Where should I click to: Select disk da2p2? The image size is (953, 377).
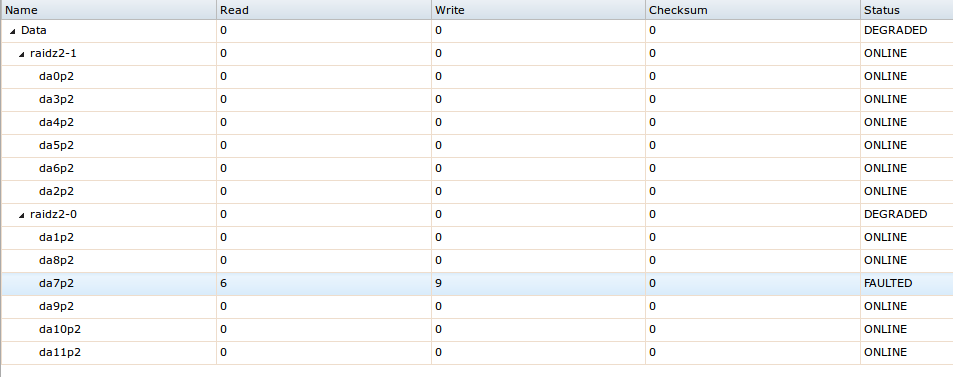(x=57, y=192)
